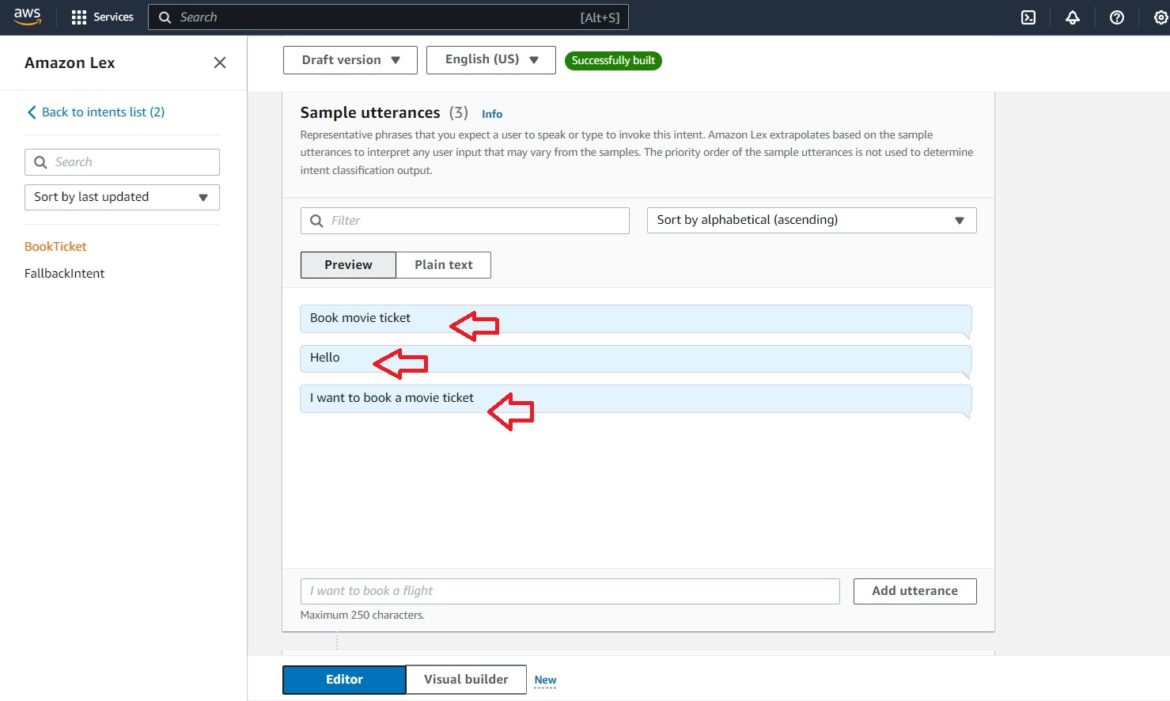Switch to the Plain text tab
This screenshot has height=701, width=1170.
(x=443, y=264)
